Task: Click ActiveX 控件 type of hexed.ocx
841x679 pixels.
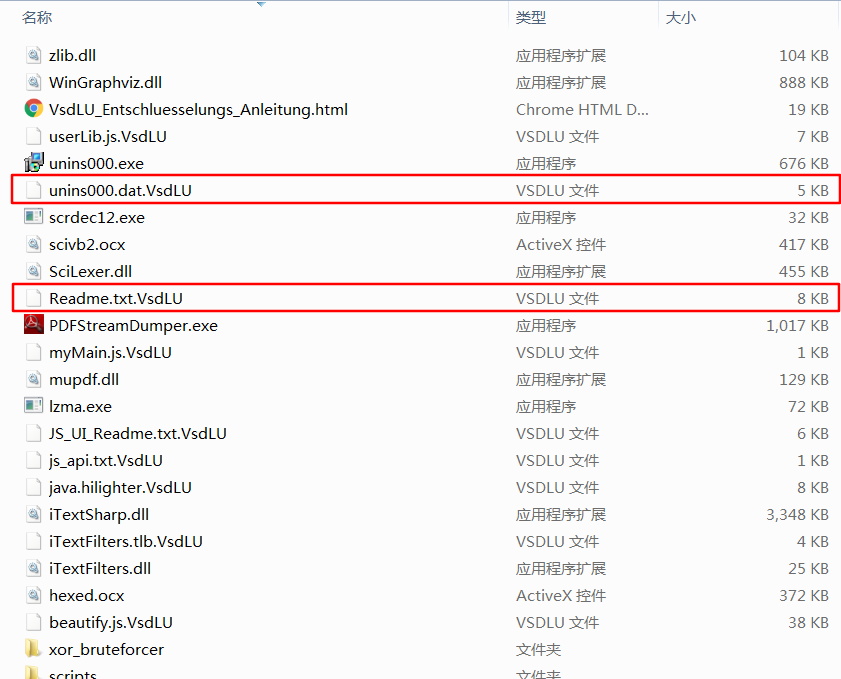Action: tap(561, 595)
